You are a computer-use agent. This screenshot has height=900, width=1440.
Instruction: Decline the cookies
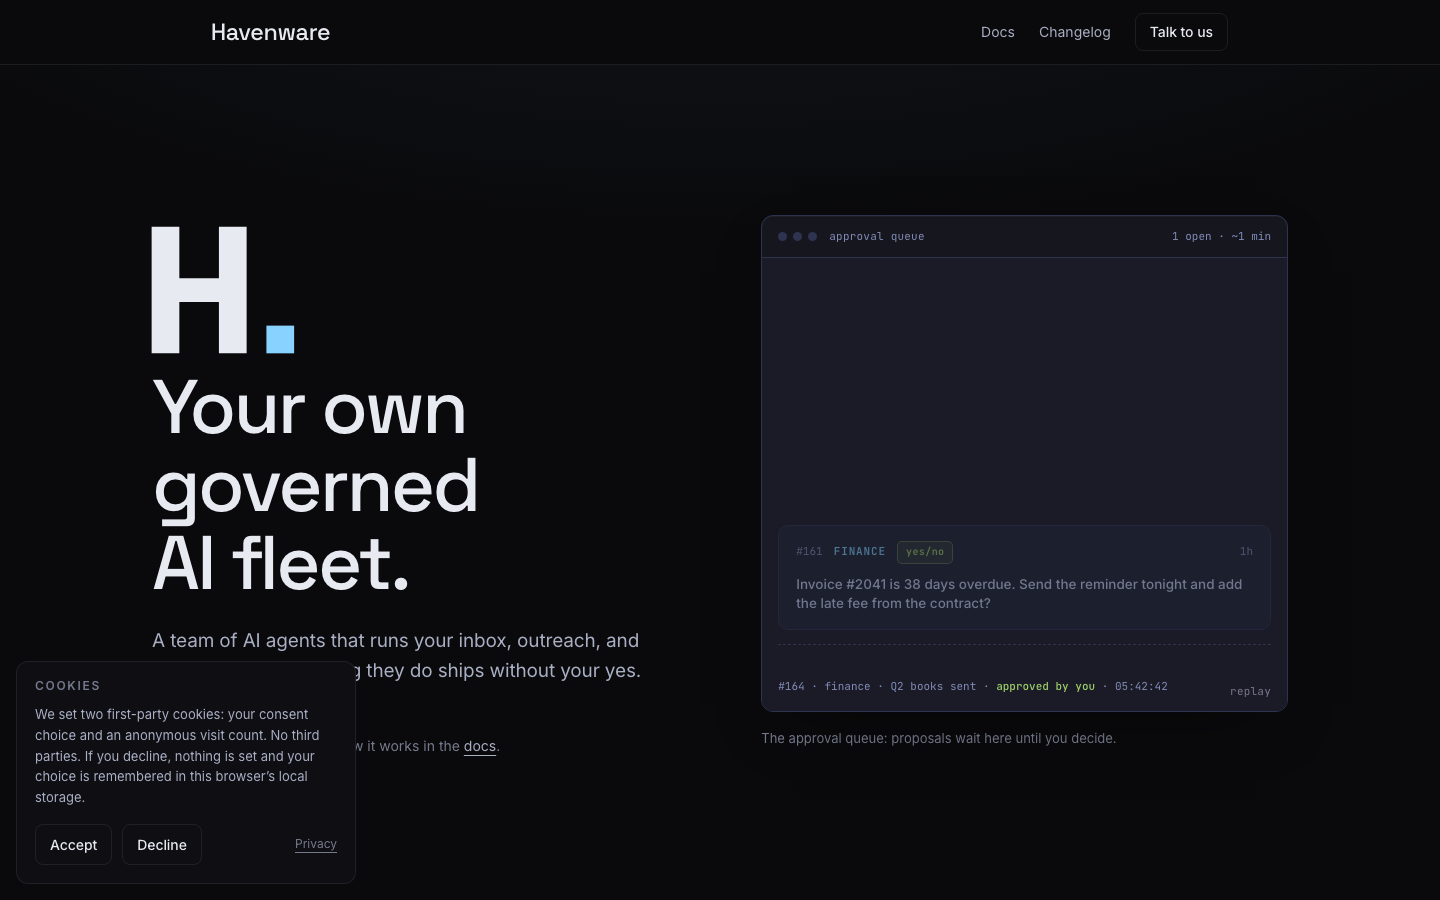tap(162, 845)
